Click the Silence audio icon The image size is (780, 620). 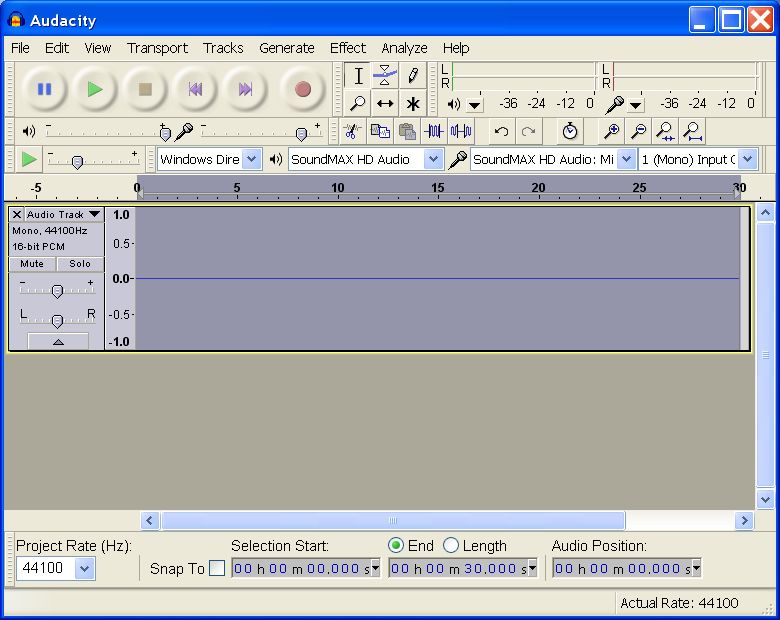(x=461, y=131)
